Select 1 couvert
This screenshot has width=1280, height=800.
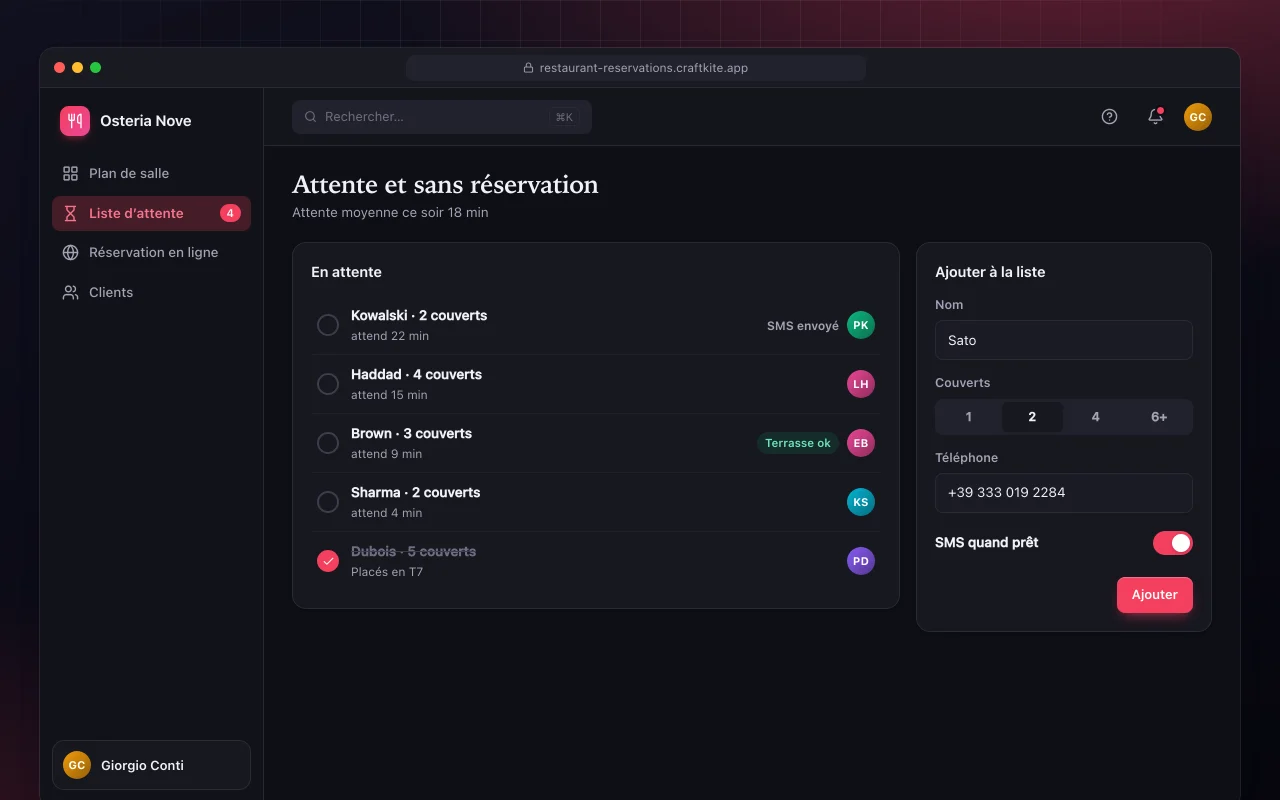click(969, 417)
